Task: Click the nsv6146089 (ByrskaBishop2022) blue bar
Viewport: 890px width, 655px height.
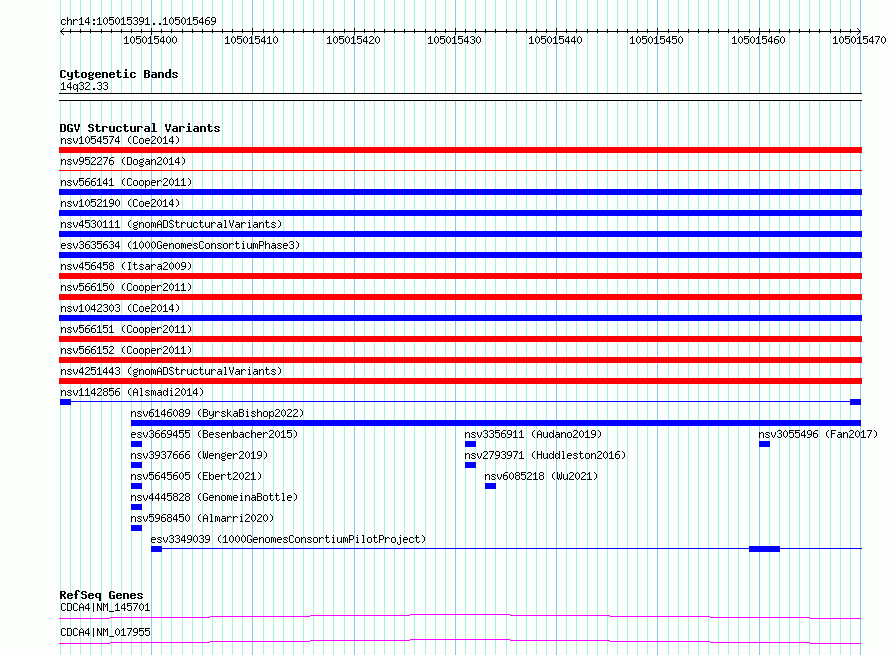Action: tap(496, 423)
